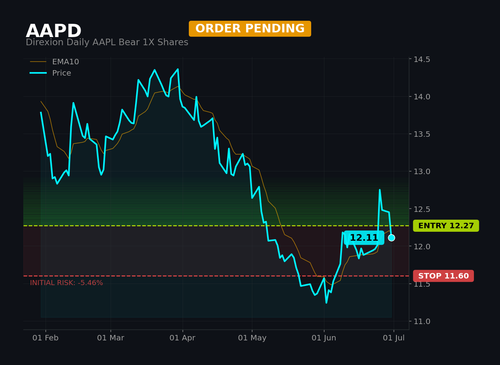Click the 'Direxion Daily AAPL Bear 1X Shares' subtitle
Screen dimensions: 500x365
point(107,42)
